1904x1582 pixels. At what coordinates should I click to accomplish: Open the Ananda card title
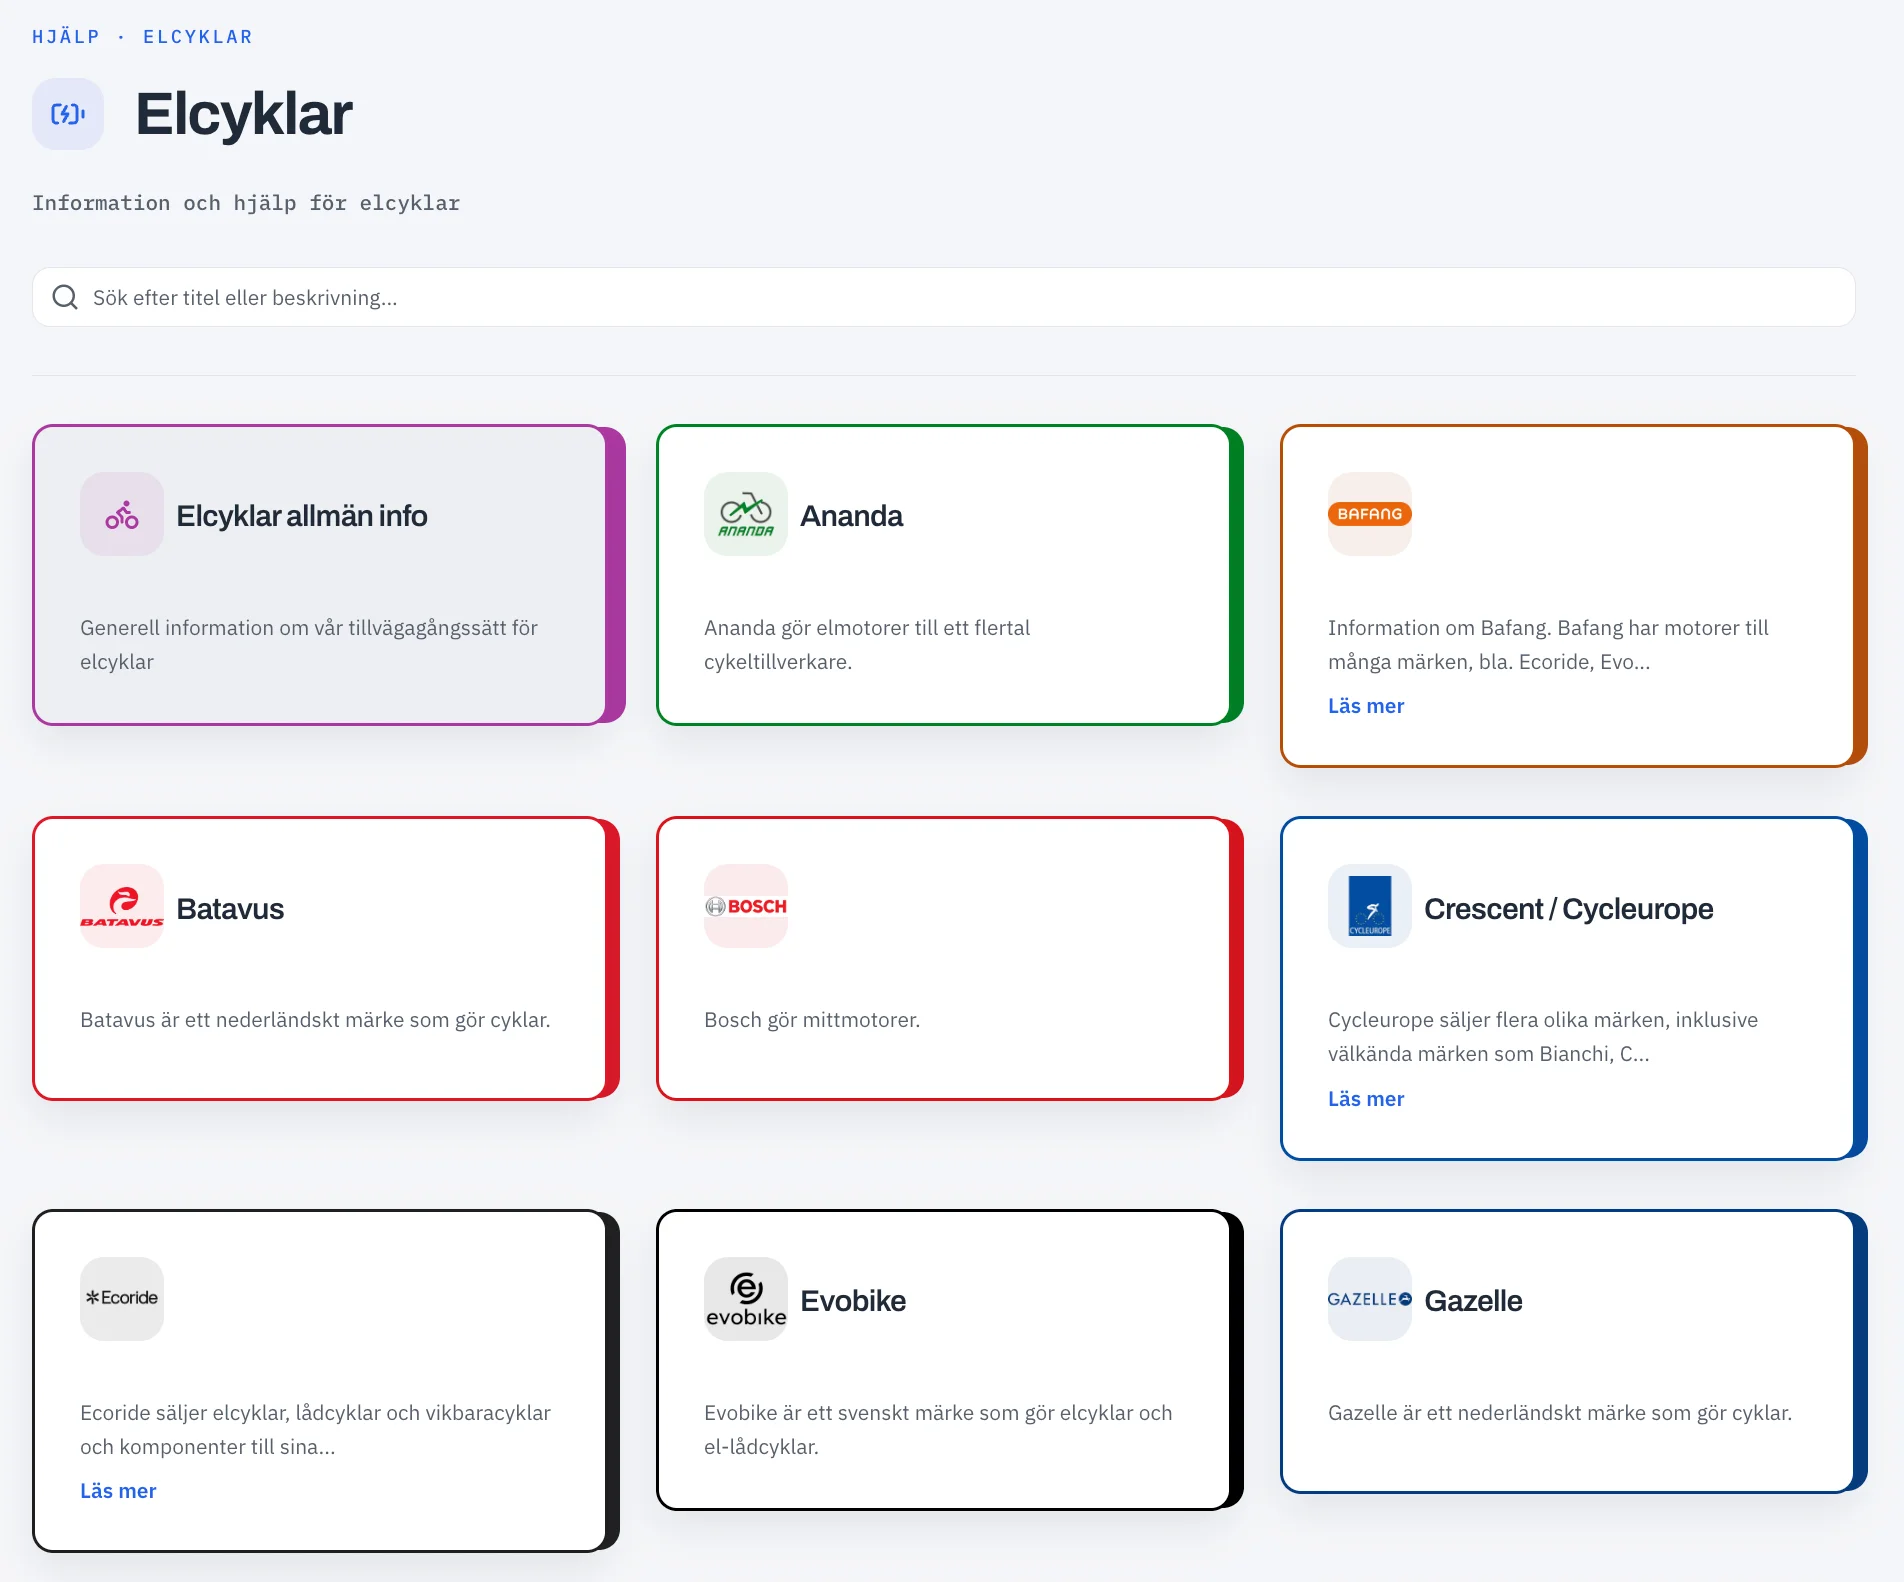point(852,516)
